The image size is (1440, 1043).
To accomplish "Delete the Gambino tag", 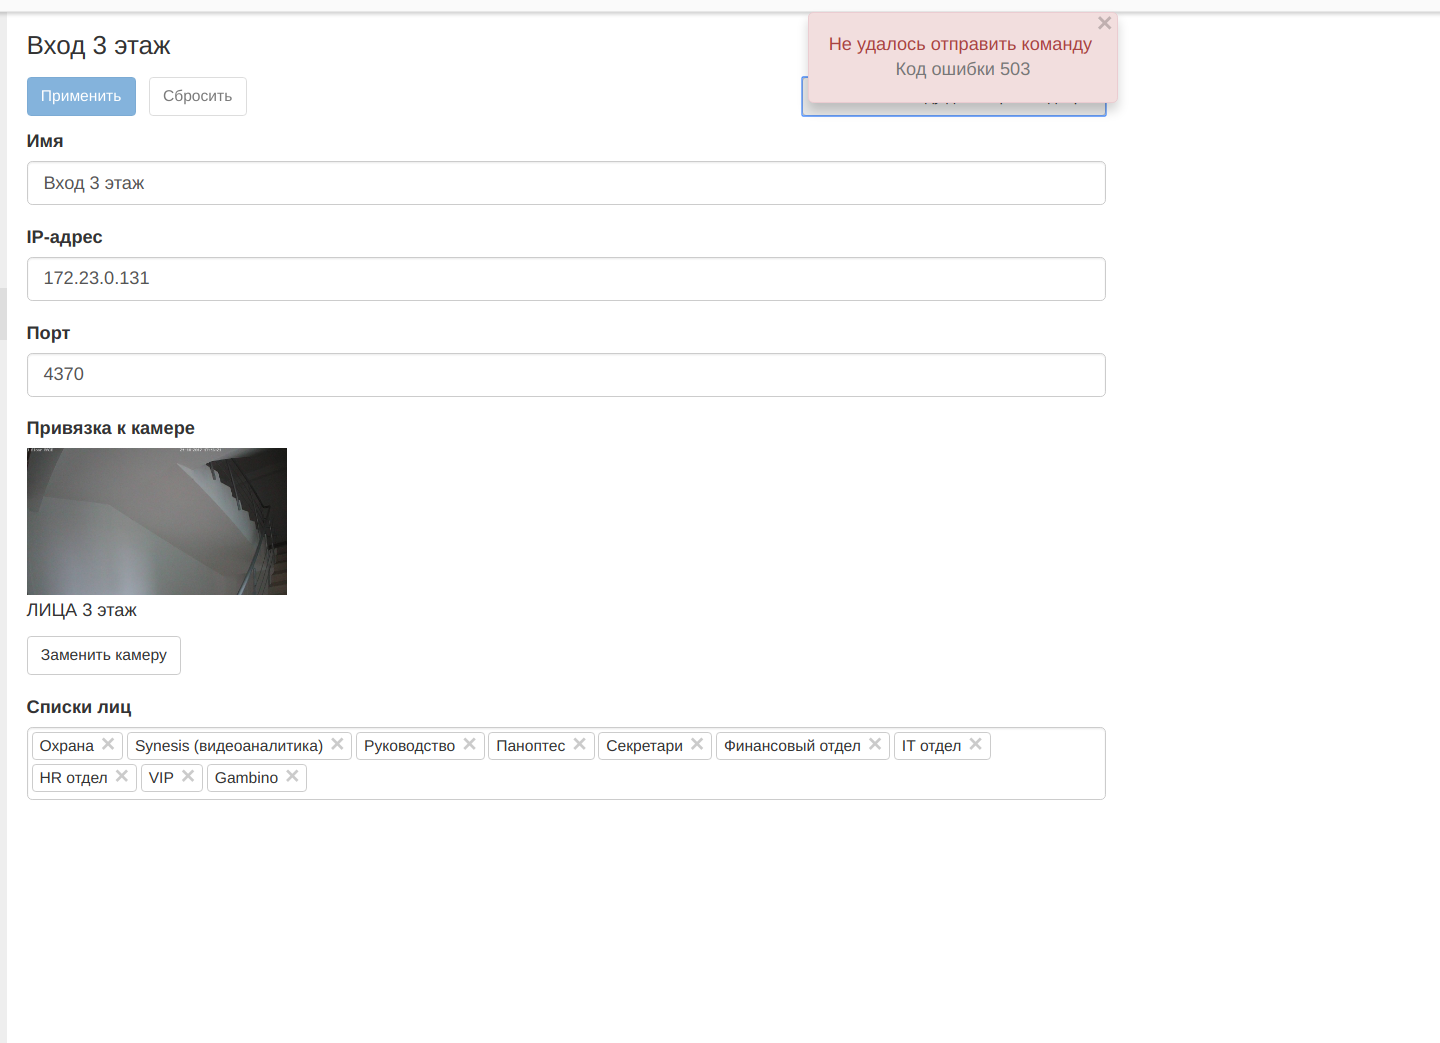I will point(292,776).
